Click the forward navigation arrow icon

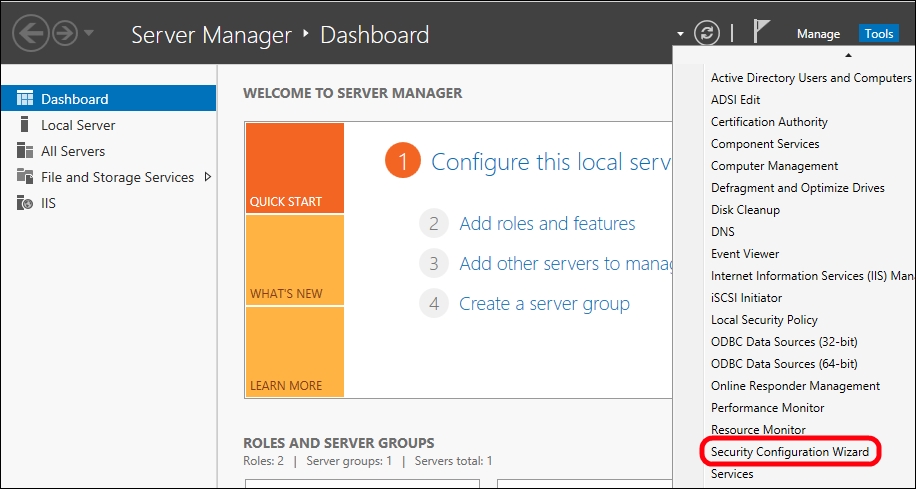[65, 34]
